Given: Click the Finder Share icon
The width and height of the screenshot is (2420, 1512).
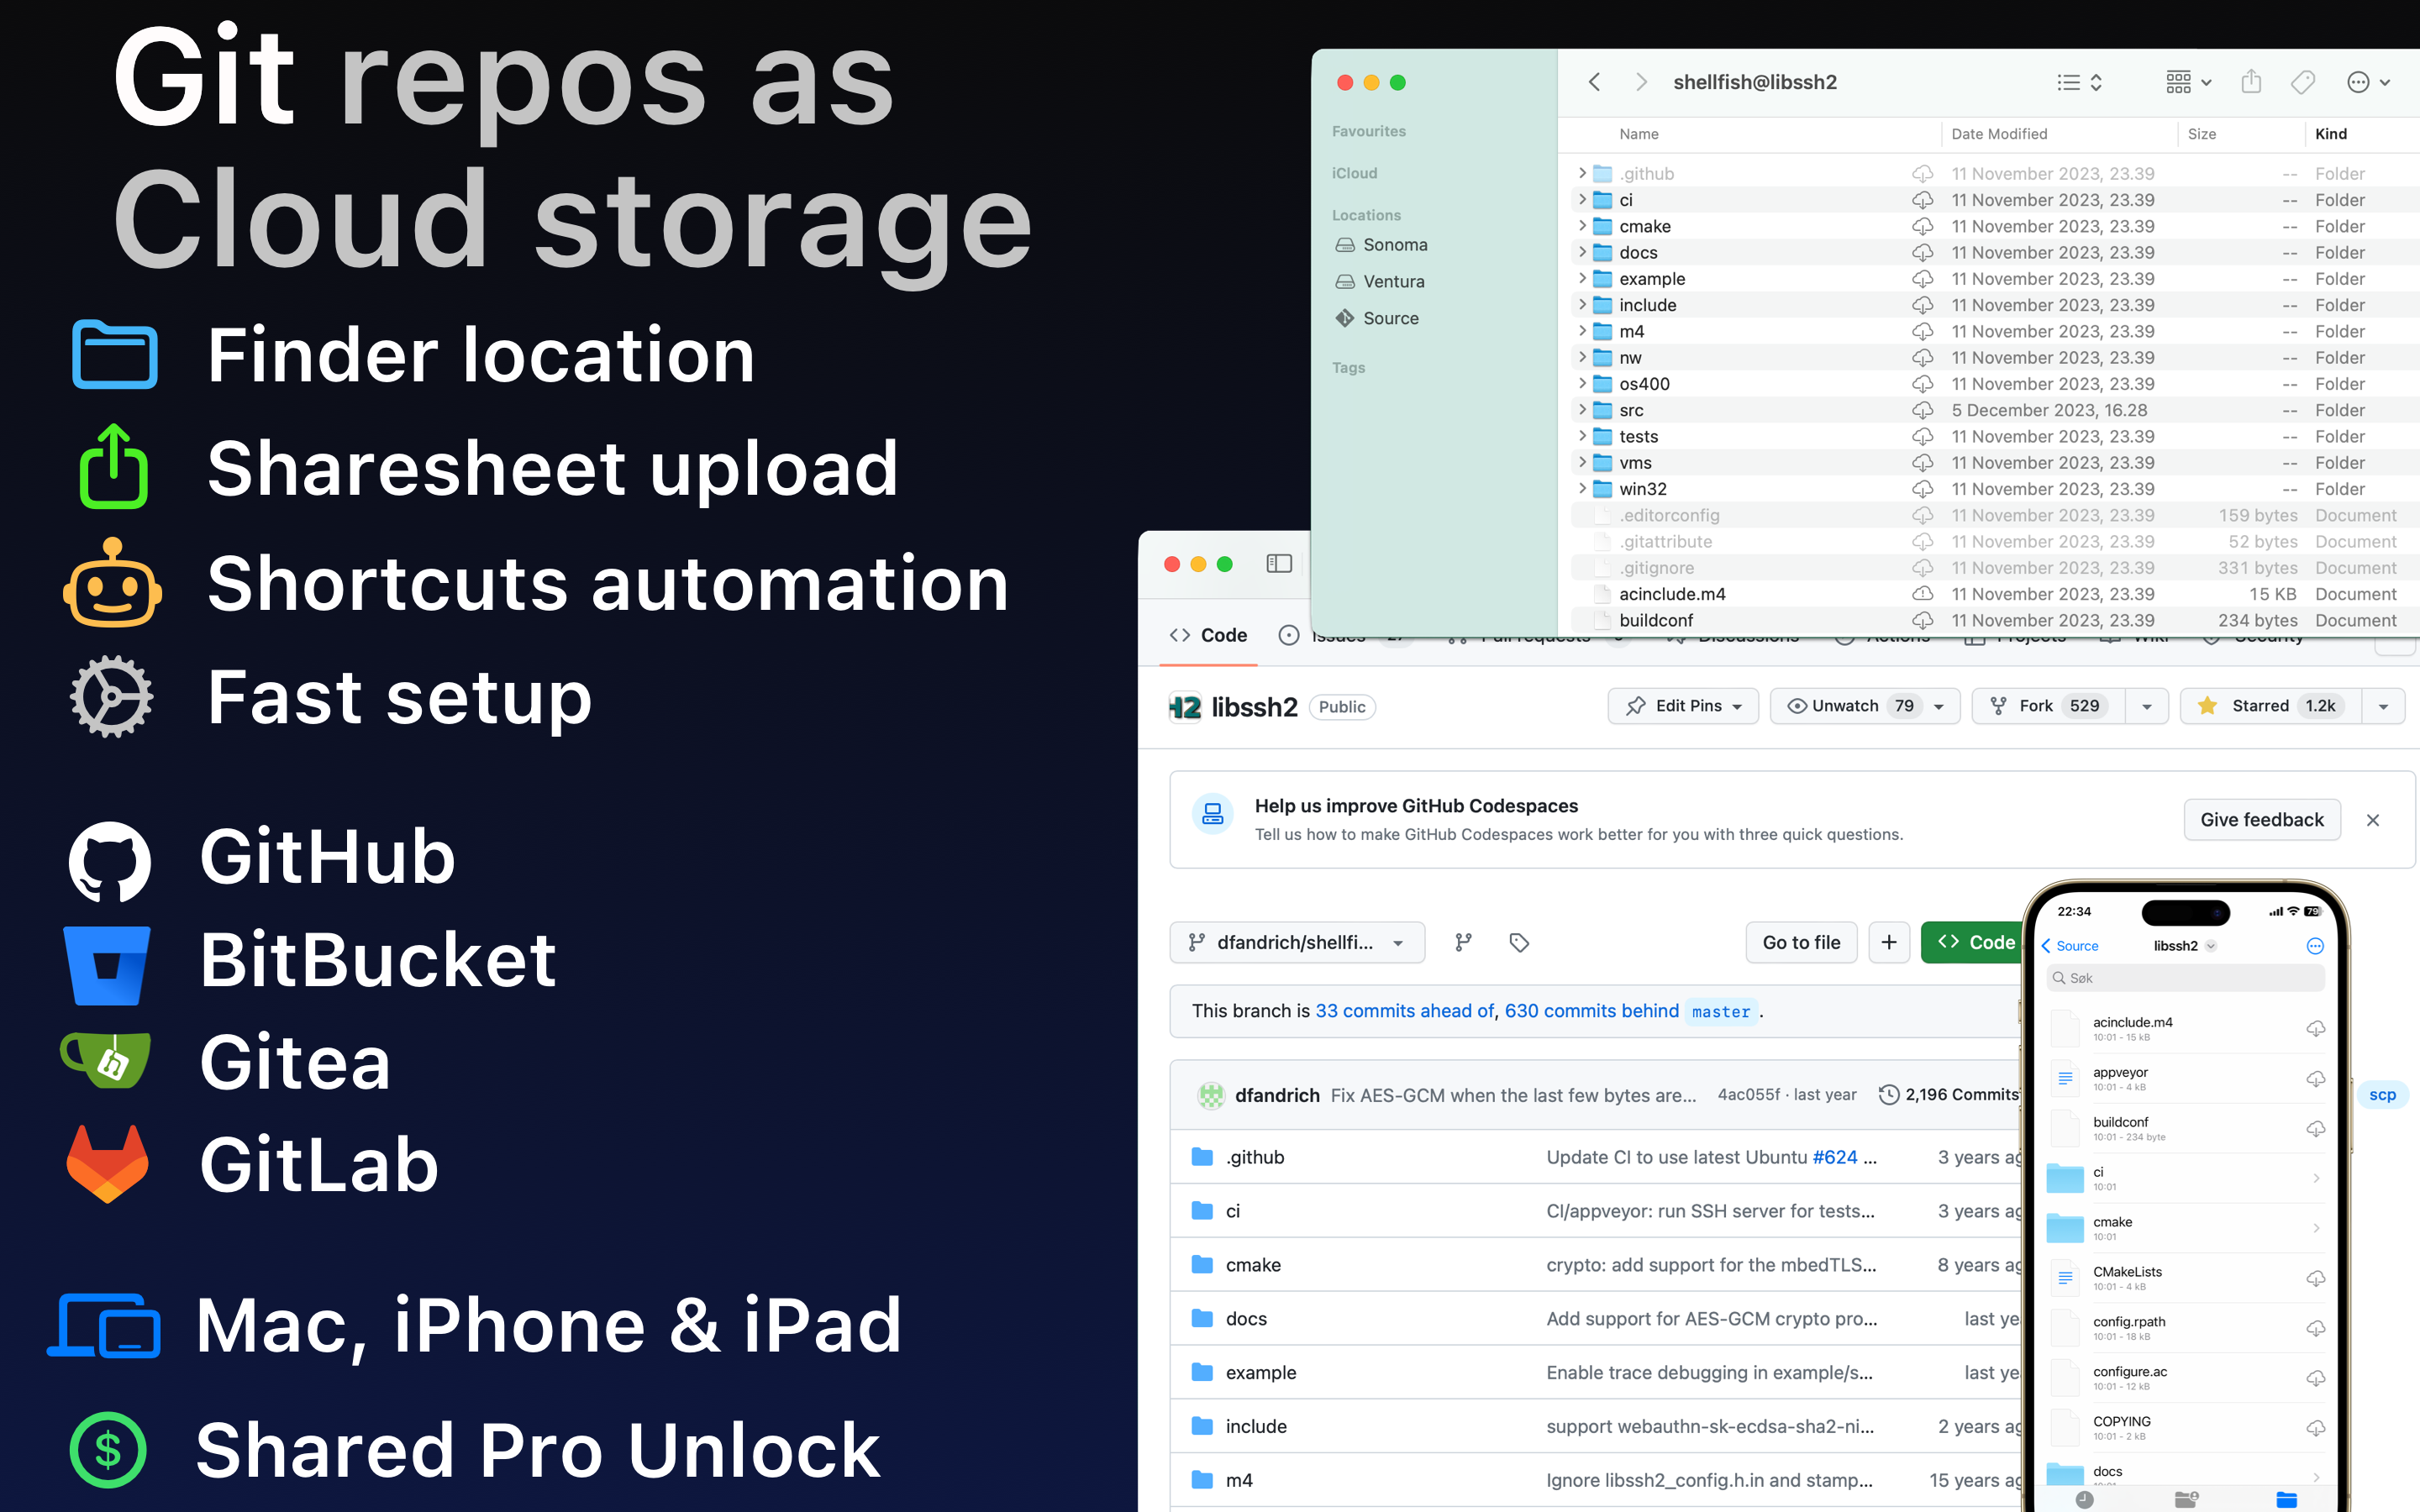Looking at the screenshot, I should tap(2251, 82).
